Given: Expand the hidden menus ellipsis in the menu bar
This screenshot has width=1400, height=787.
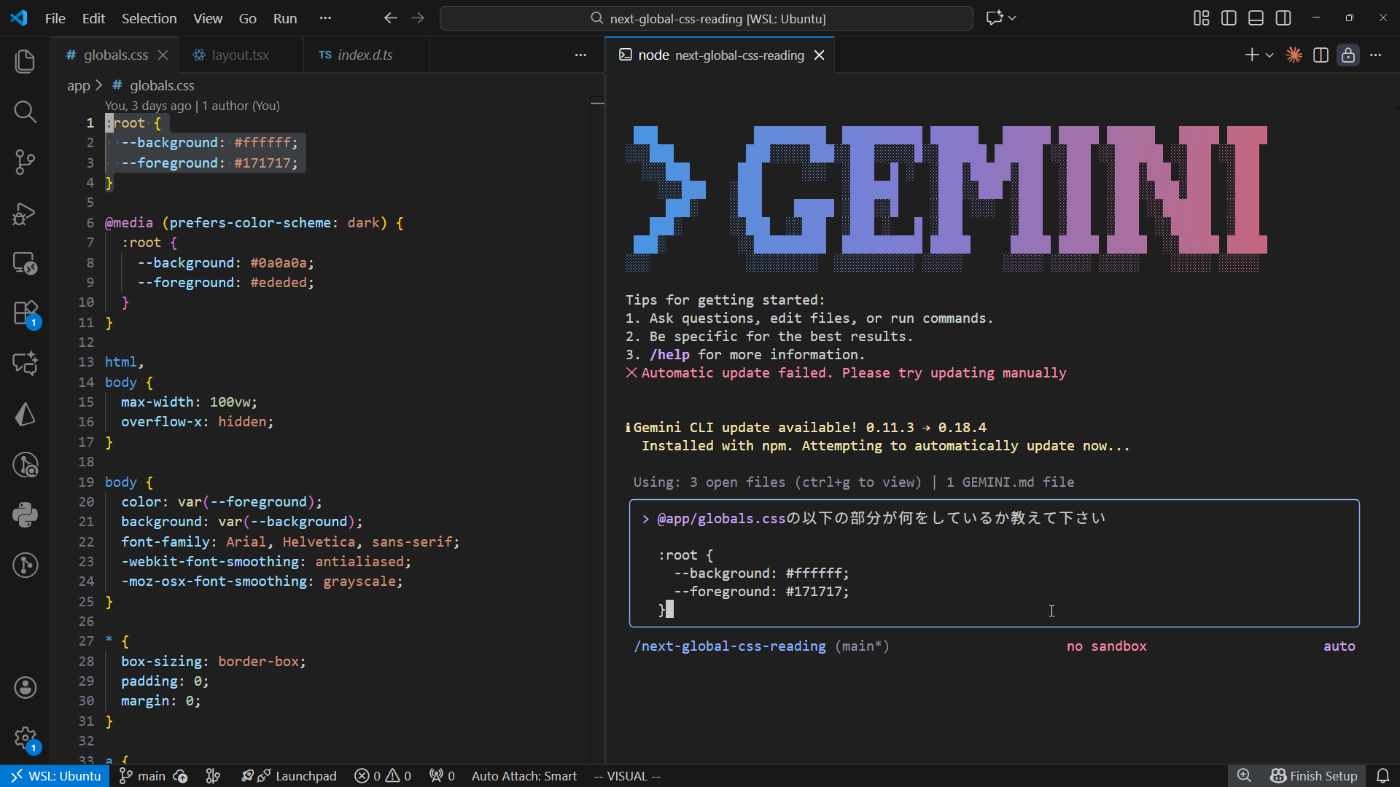Looking at the screenshot, I should tap(325, 18).
